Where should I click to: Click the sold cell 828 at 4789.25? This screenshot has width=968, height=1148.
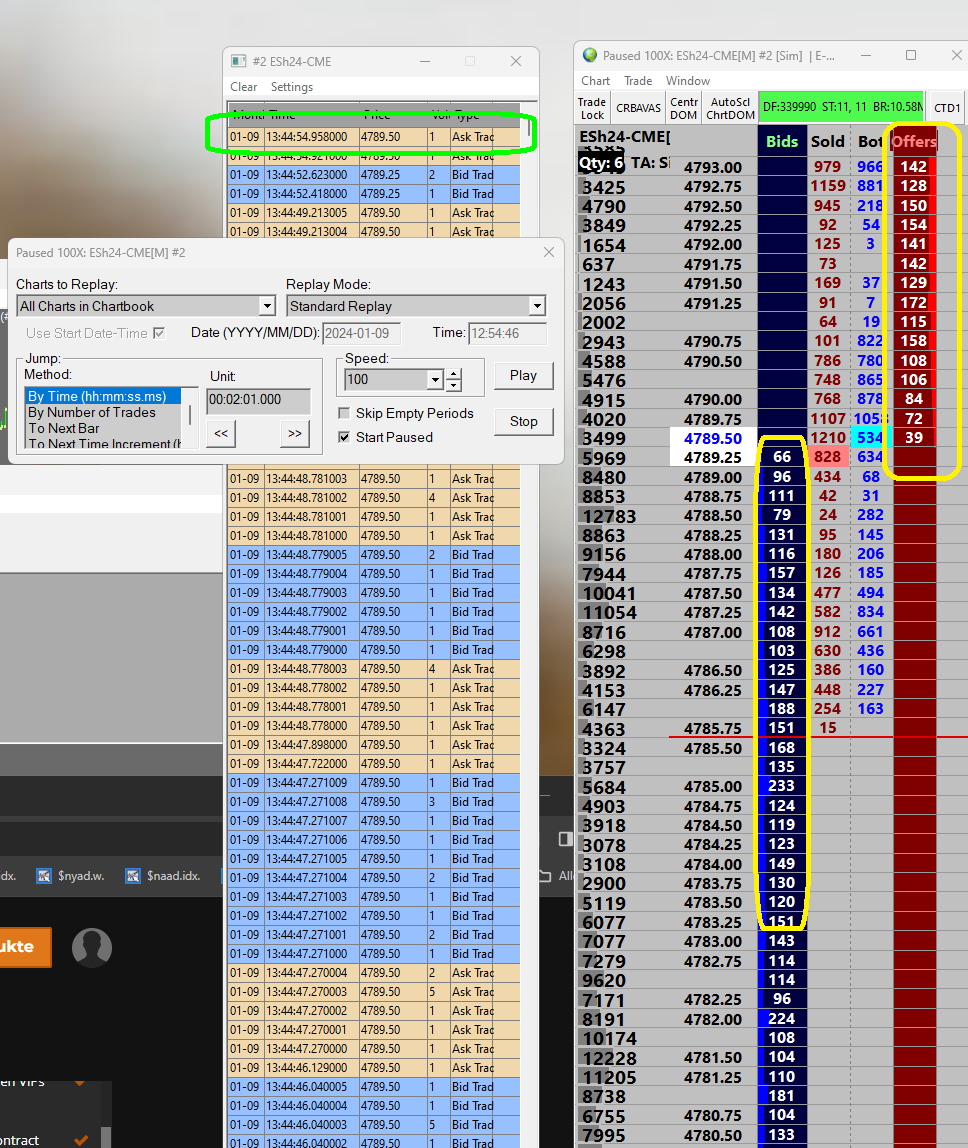coord(827,457)
